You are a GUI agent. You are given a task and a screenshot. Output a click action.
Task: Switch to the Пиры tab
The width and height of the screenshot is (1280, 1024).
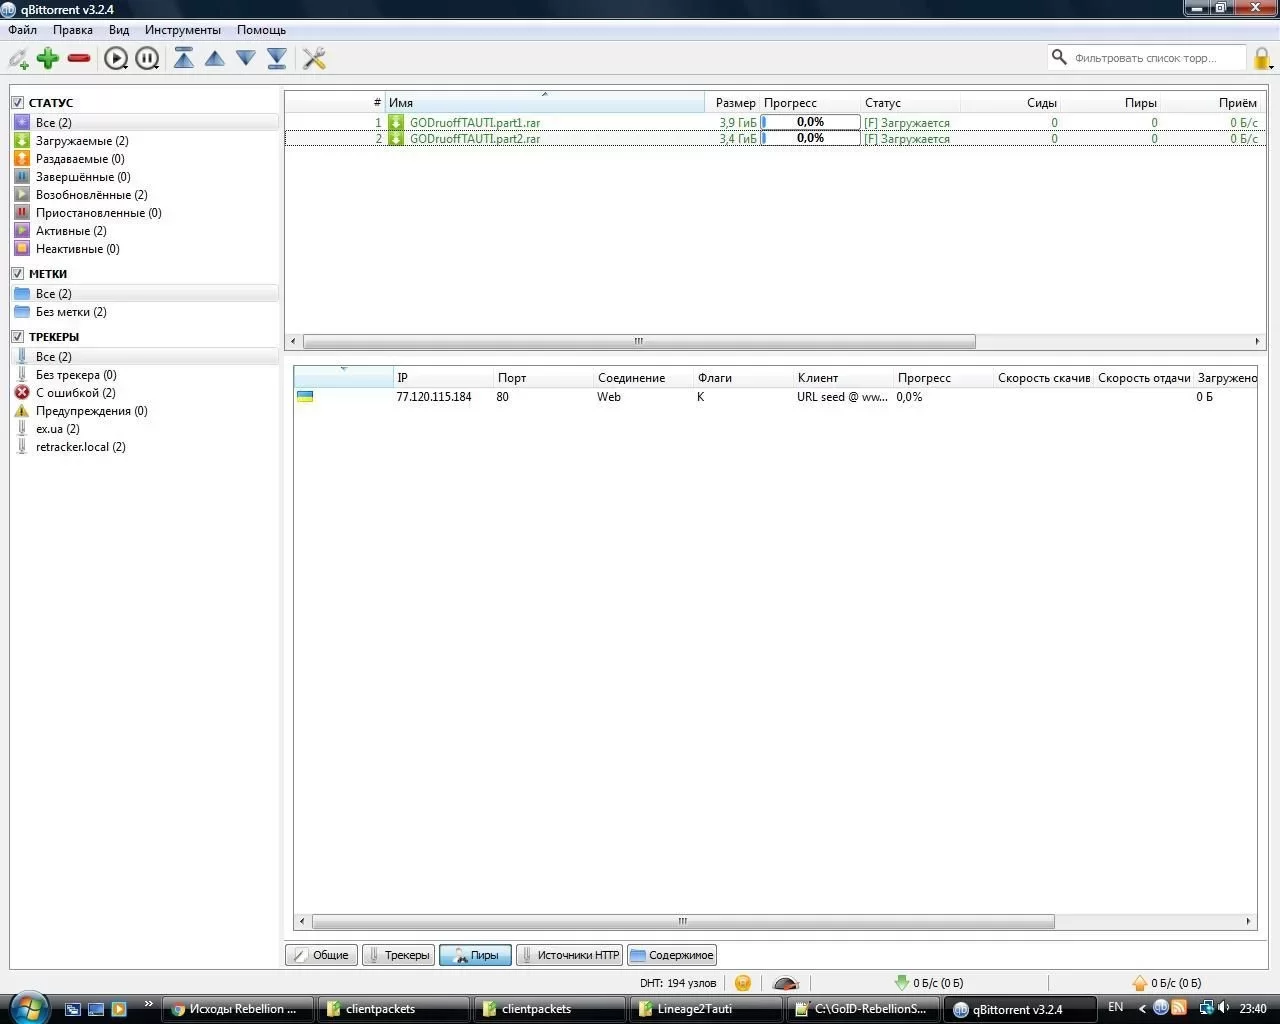(x=476, y=955)
